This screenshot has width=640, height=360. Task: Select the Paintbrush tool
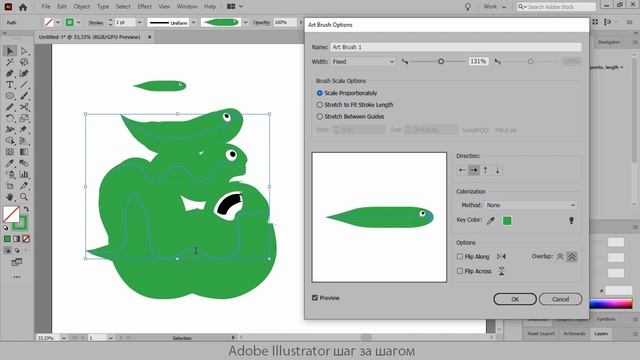coord(24,96)
